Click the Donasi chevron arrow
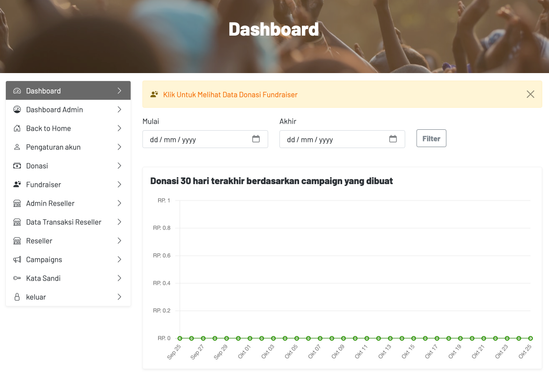The image size is (549, 379). (119, 166)
